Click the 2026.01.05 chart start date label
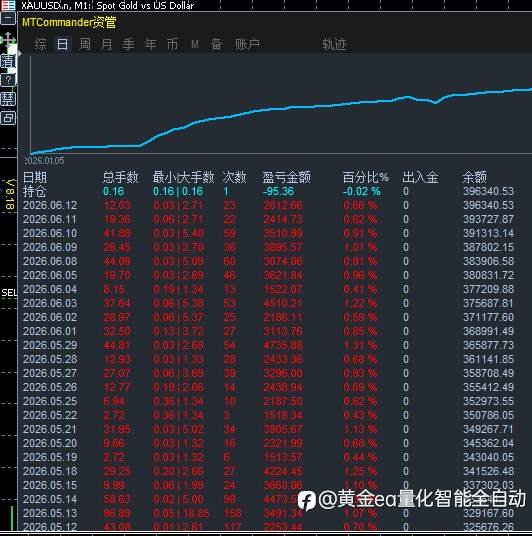The height and width of the screenshot is (536, 532). (x=44, y=161)
